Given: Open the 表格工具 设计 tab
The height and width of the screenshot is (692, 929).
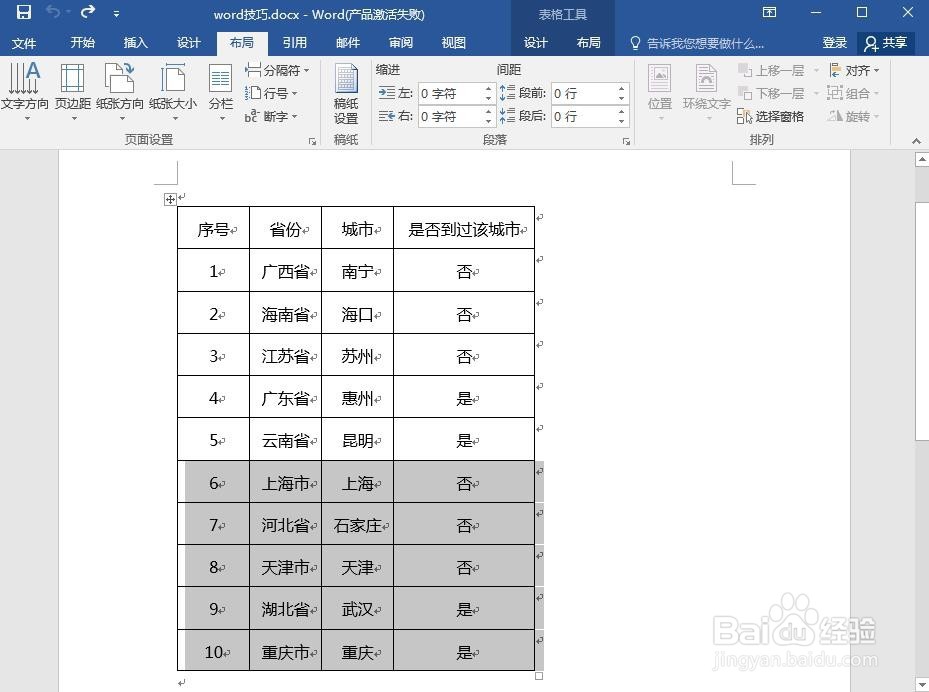Looking at the screenshot, I should 534,42.
